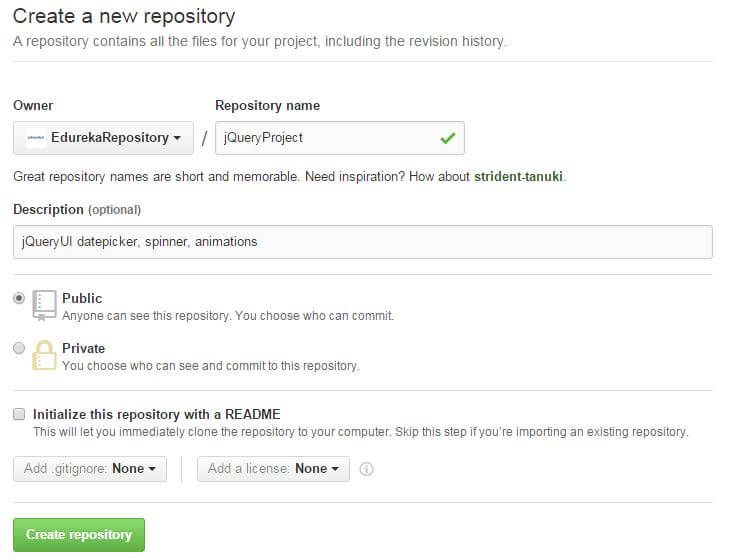Use the strident-tanuki name suggestion
Screen dimensions: 740x559
518,177
